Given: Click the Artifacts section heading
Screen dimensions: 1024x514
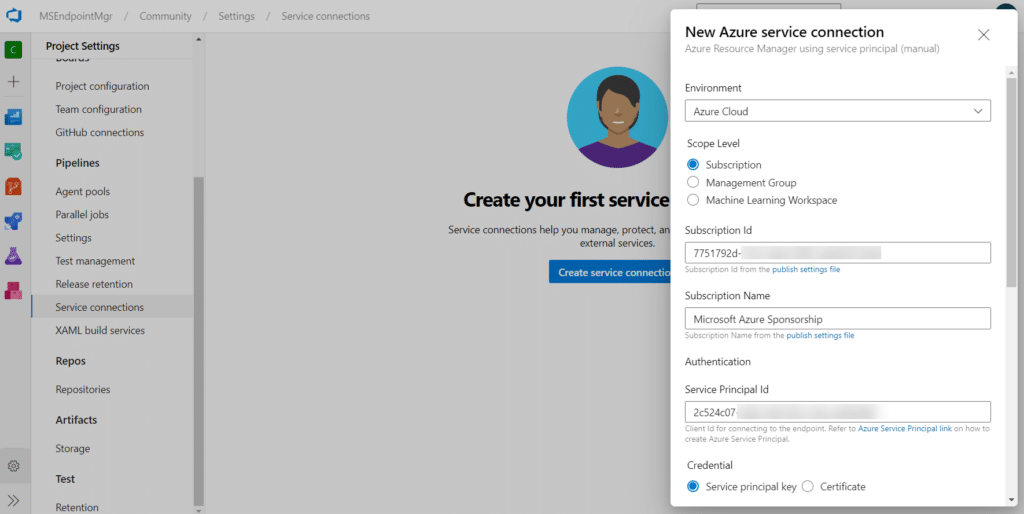Looking at the screenshot, I should tap(76, 420).
